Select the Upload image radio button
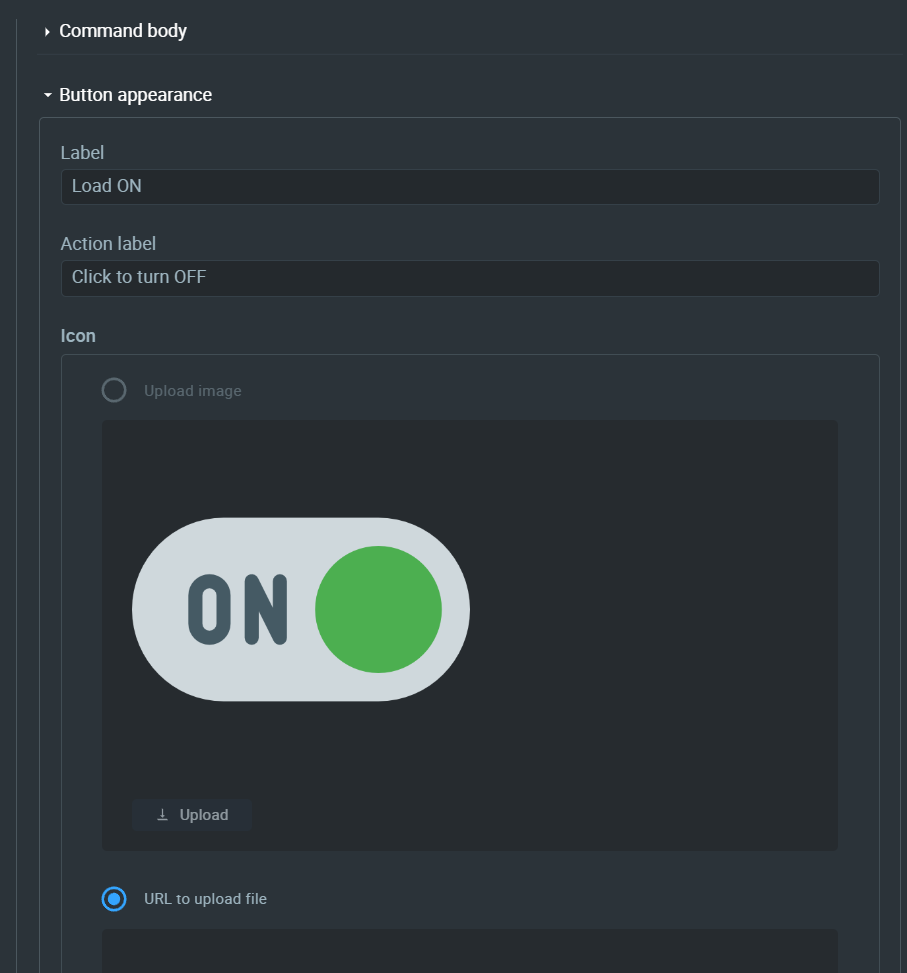907x973 pixels. [x=114, y=390]
